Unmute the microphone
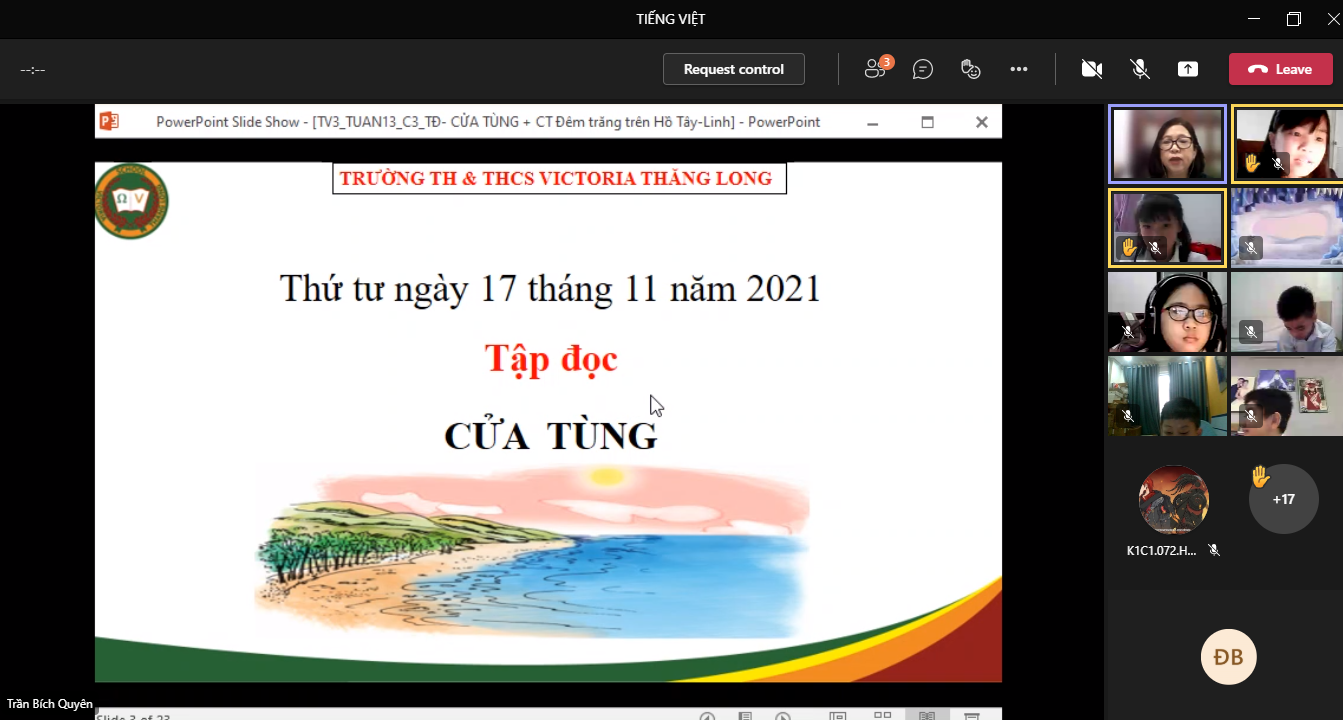Image resolution: width=1343 pixels, height=720 pixels. pyautogui.click(x=1139, y=69)
